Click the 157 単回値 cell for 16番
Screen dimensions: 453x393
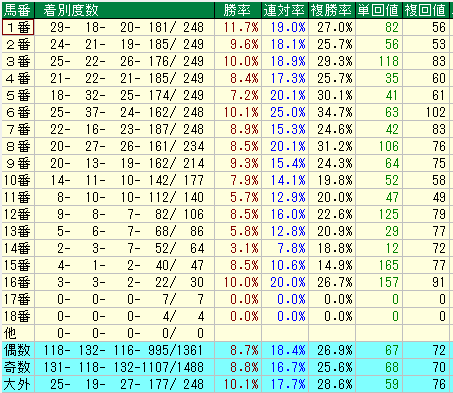pyautogui.click(x=379, y=282)
